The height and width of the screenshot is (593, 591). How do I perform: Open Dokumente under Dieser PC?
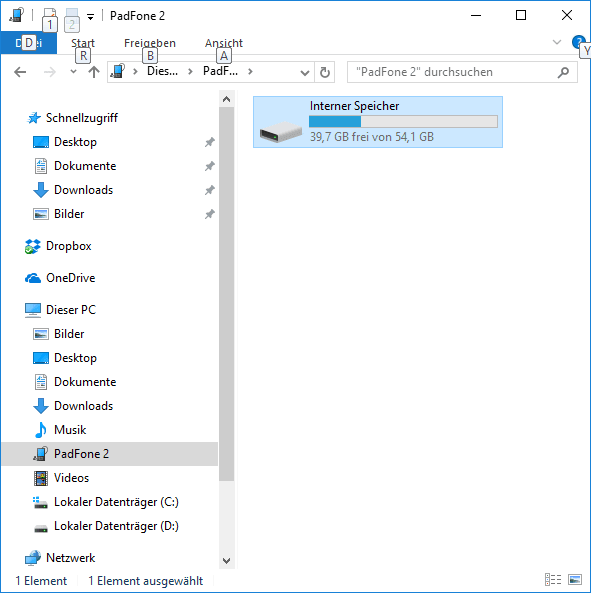pyautogui.click(x=85, y=382)
